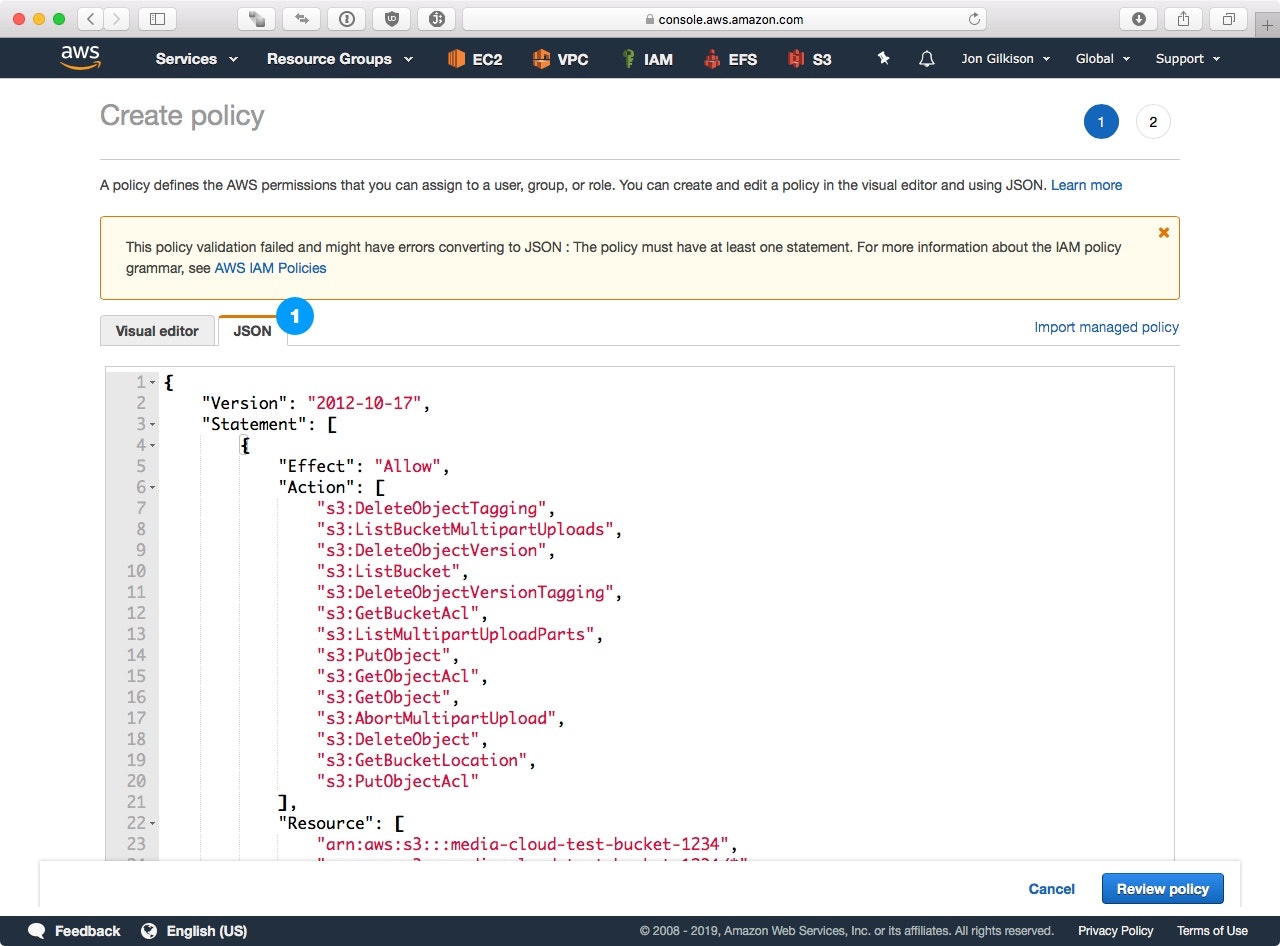Viewport: 1280px width, 946px height.
Task: Go to step 1 indicator
Action: (x=1101, y=122)
